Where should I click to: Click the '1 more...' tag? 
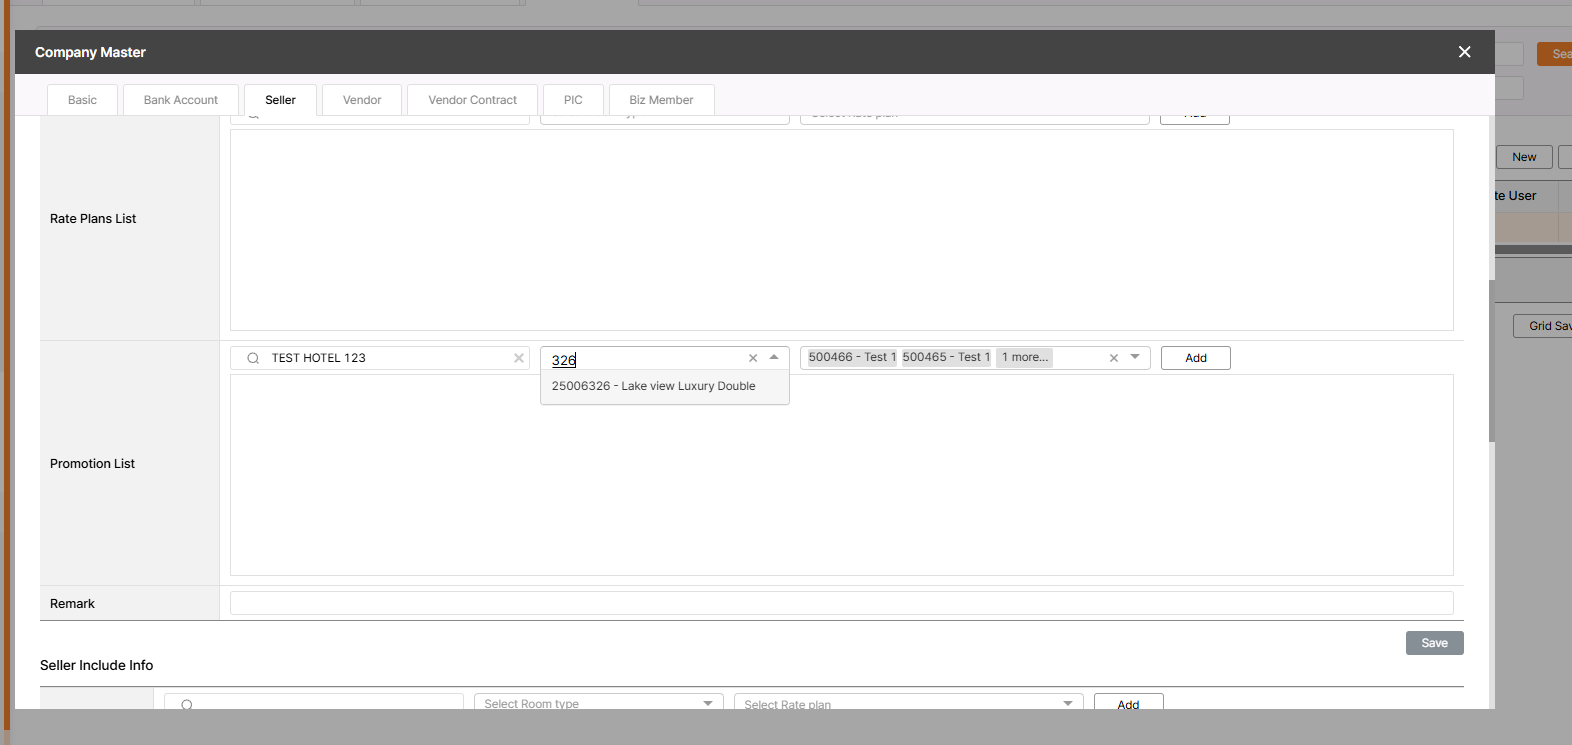(x=1025, y=357)
